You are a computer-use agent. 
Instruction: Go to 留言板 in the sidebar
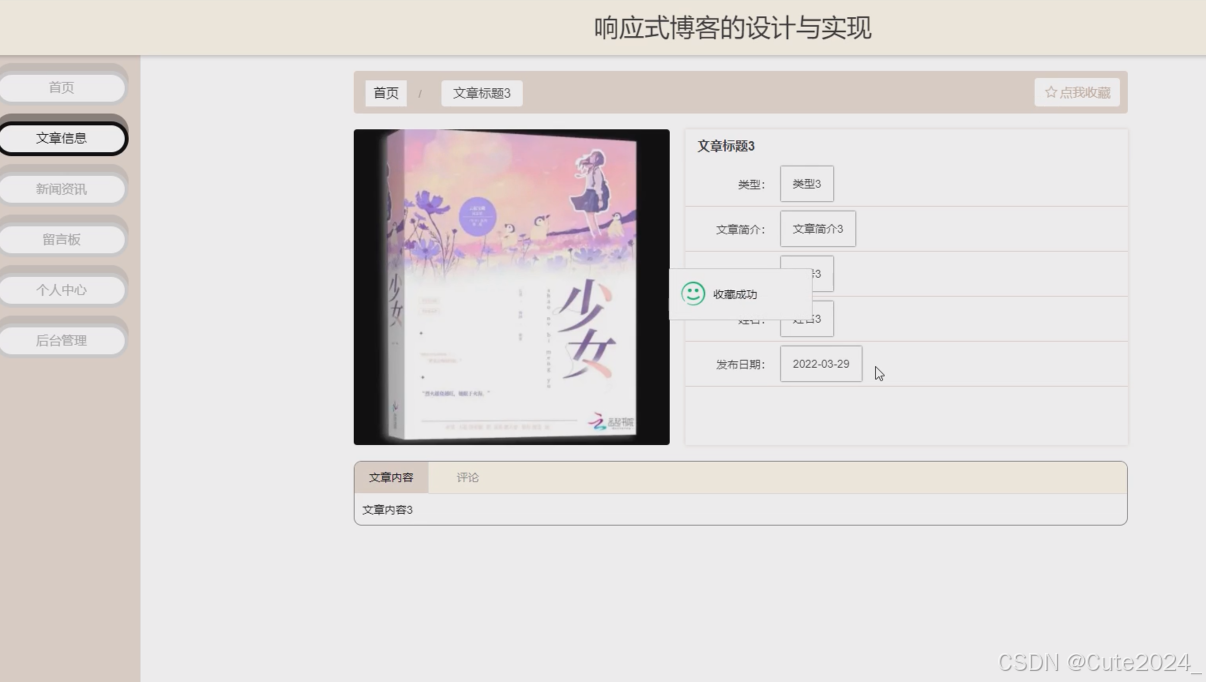(x=62, y=239)
